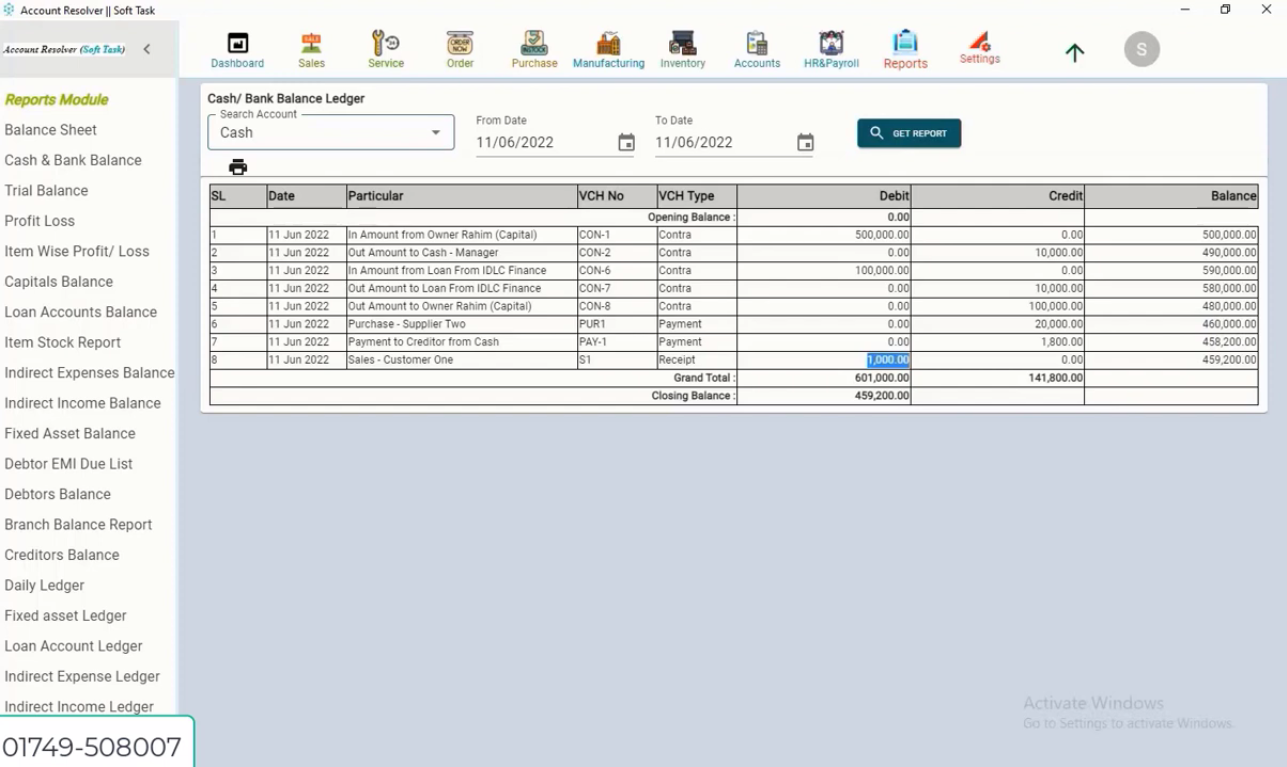This screenshot has width=1287, height=767.
Task: Print the Cash/Bank Balance Ledger report
Action: tap(237, 167)
